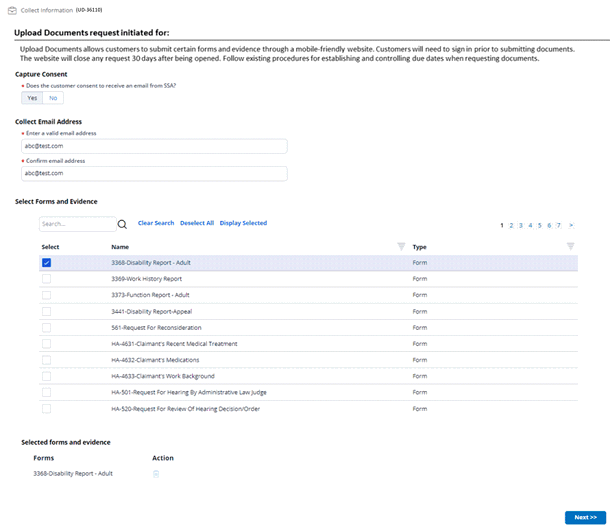This screenshot has height=528, width=611.
Task: Select the 561-Request For Reconsideration checkbox
Action: tap(46, 327)
